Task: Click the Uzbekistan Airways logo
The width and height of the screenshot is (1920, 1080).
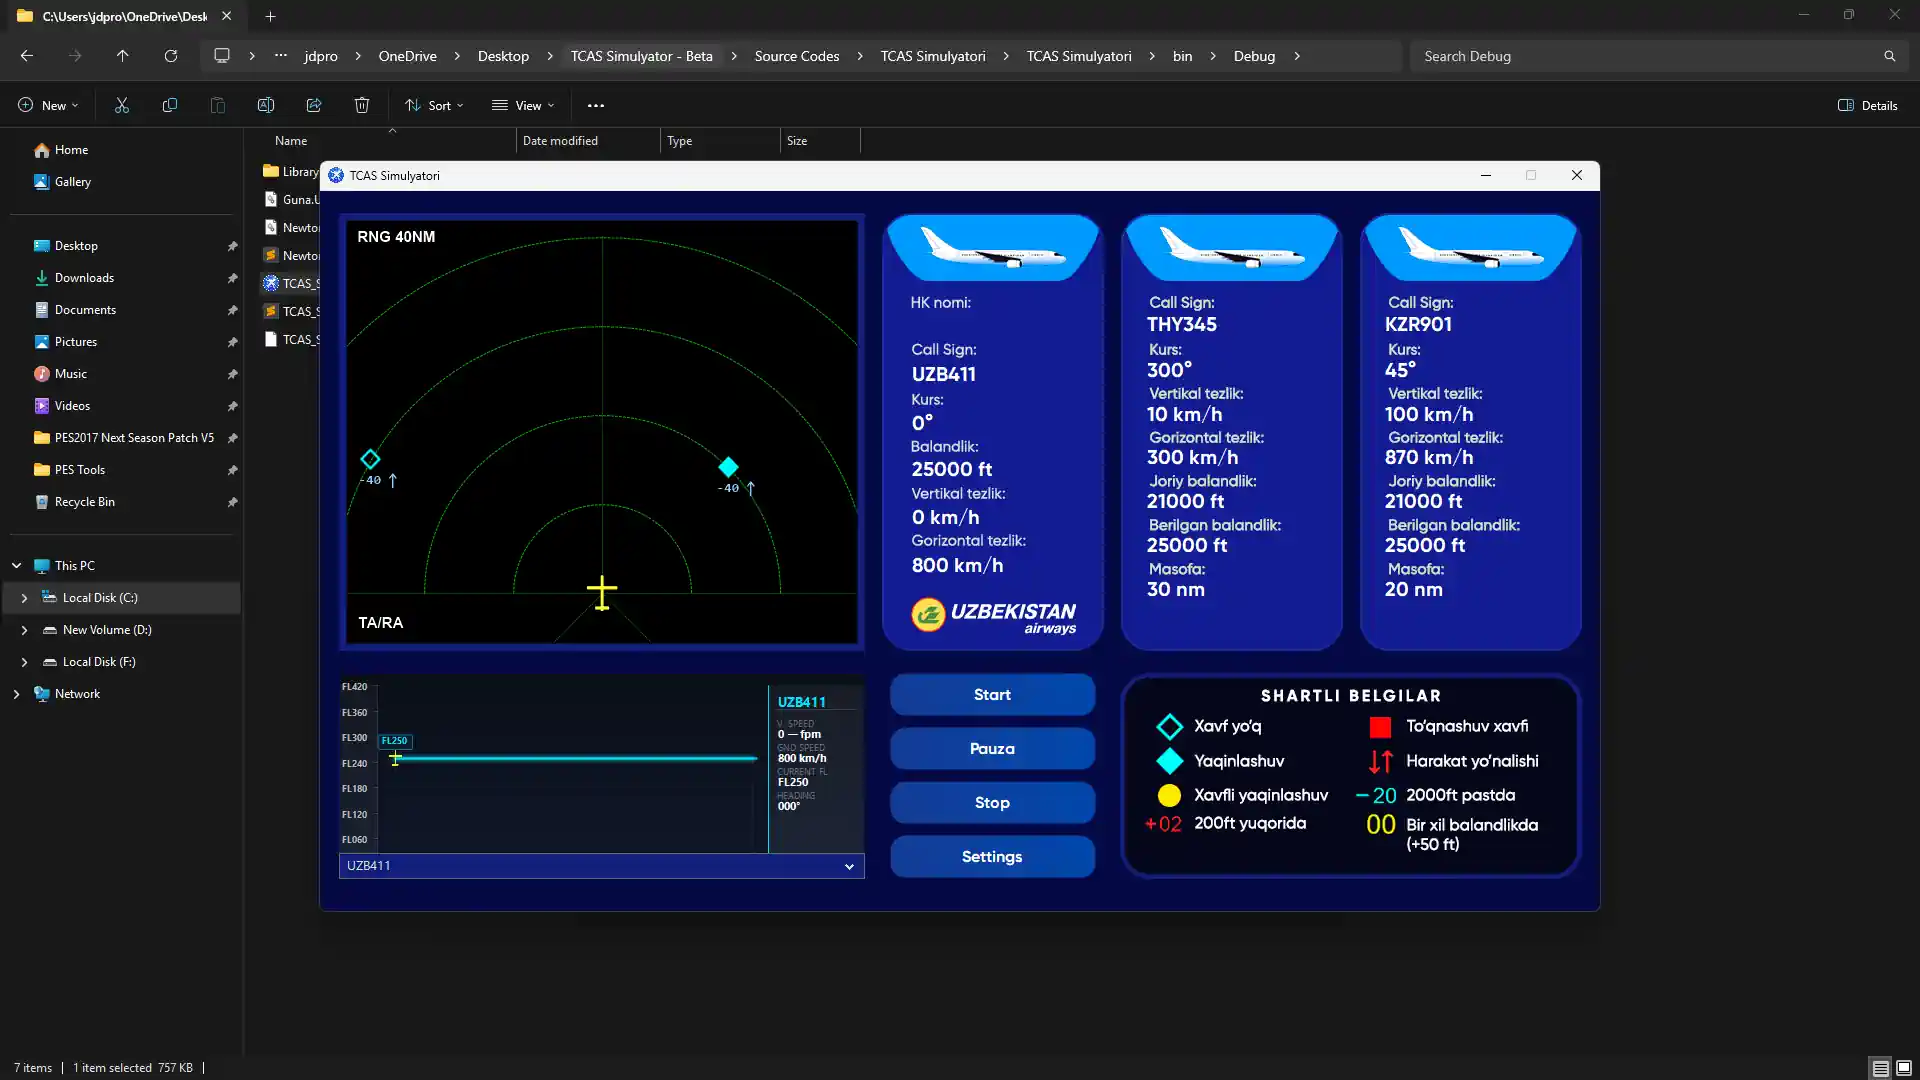Action: (x=993, y=616)
